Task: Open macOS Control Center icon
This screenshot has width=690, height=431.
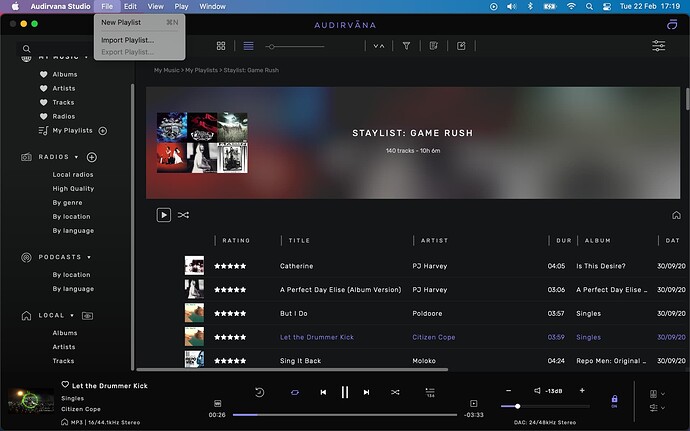Action: pos(607,7)
